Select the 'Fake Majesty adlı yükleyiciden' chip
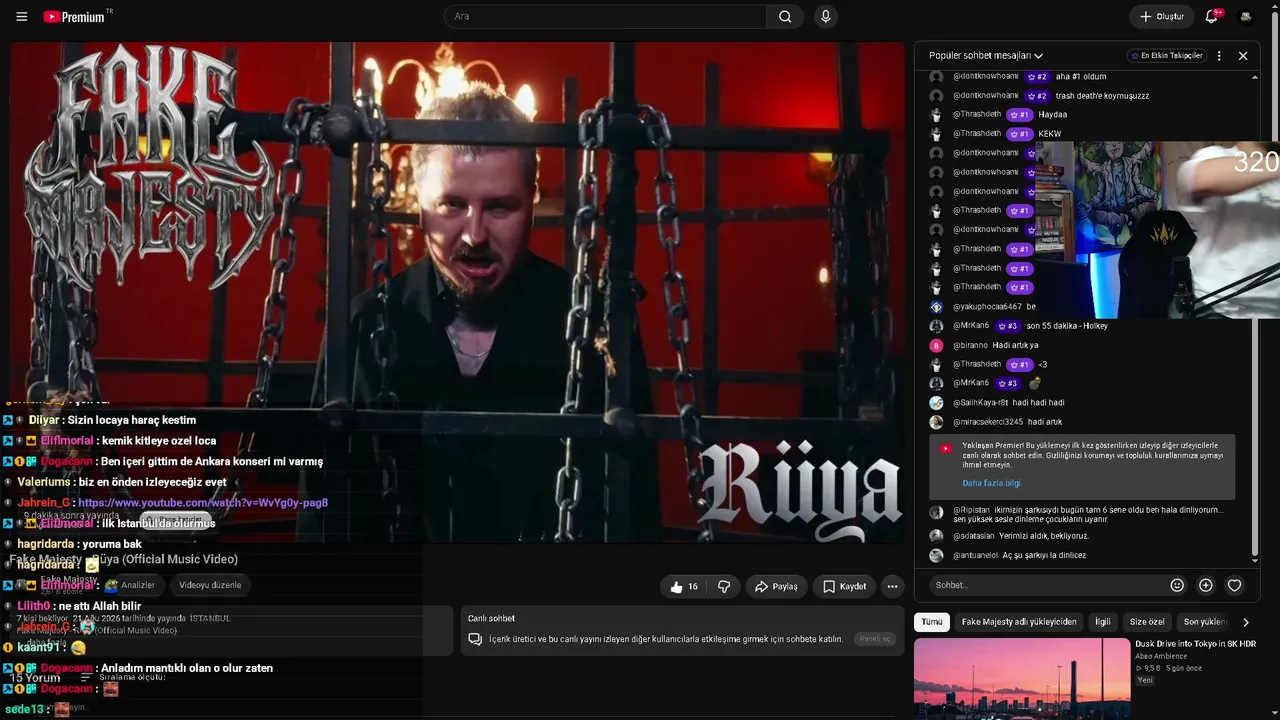This screenshot has width=1280, height=720. coord(1019,622)
